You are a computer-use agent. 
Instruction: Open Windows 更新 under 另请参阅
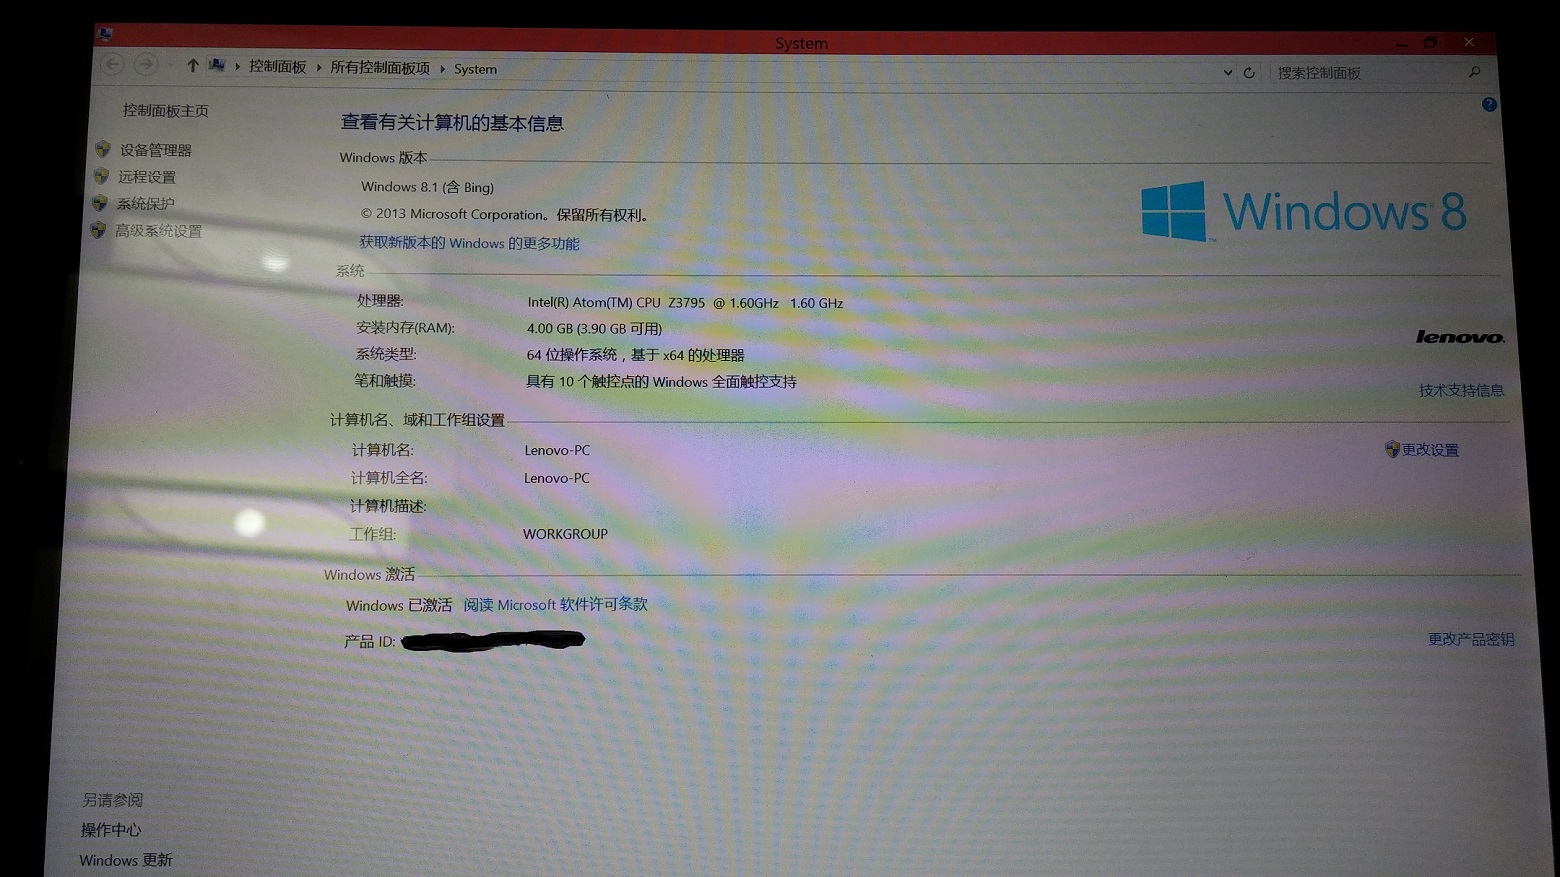coord(126,860)
